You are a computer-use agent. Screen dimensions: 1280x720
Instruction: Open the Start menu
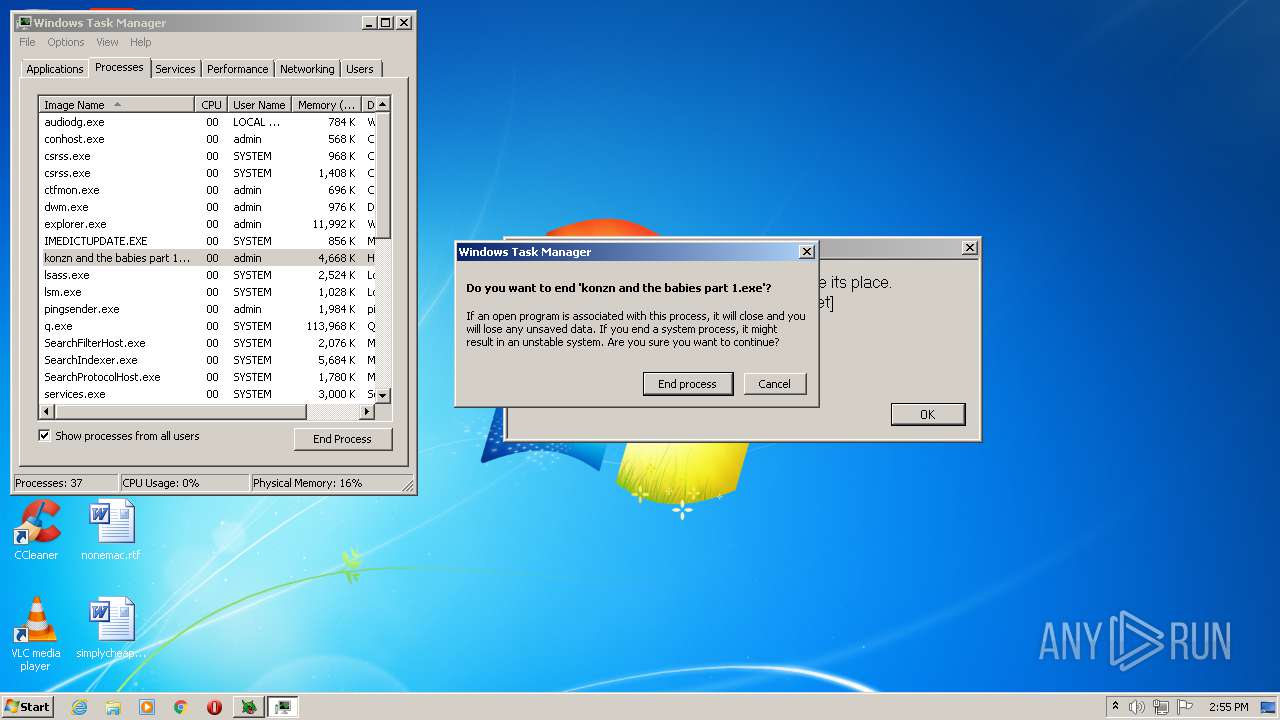click(x=27, y=707)
